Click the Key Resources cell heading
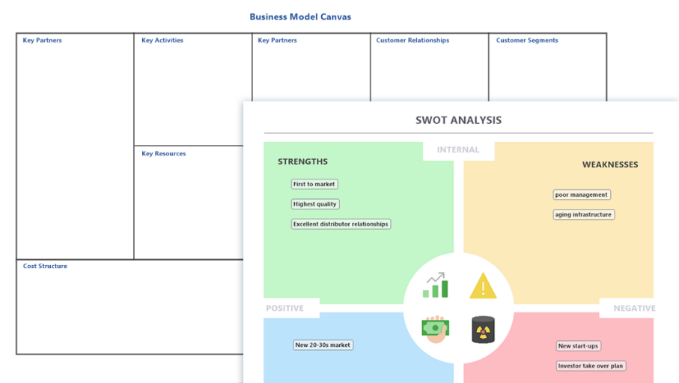 pyautogui.click(x=164, y=153)
